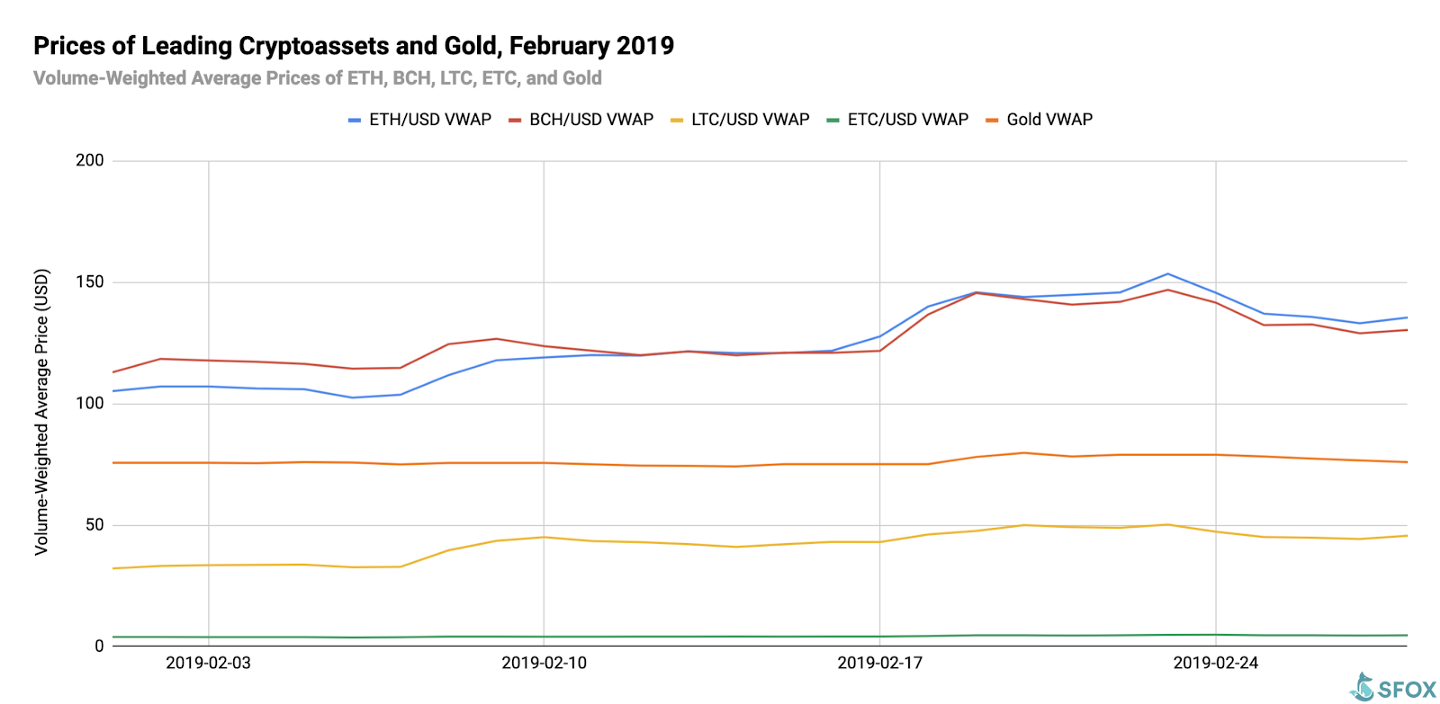Screen dimensions: 1440x704
Task: Click the Volume-Weighted Average Prices subtitle
Action: (x=317, y=77)
